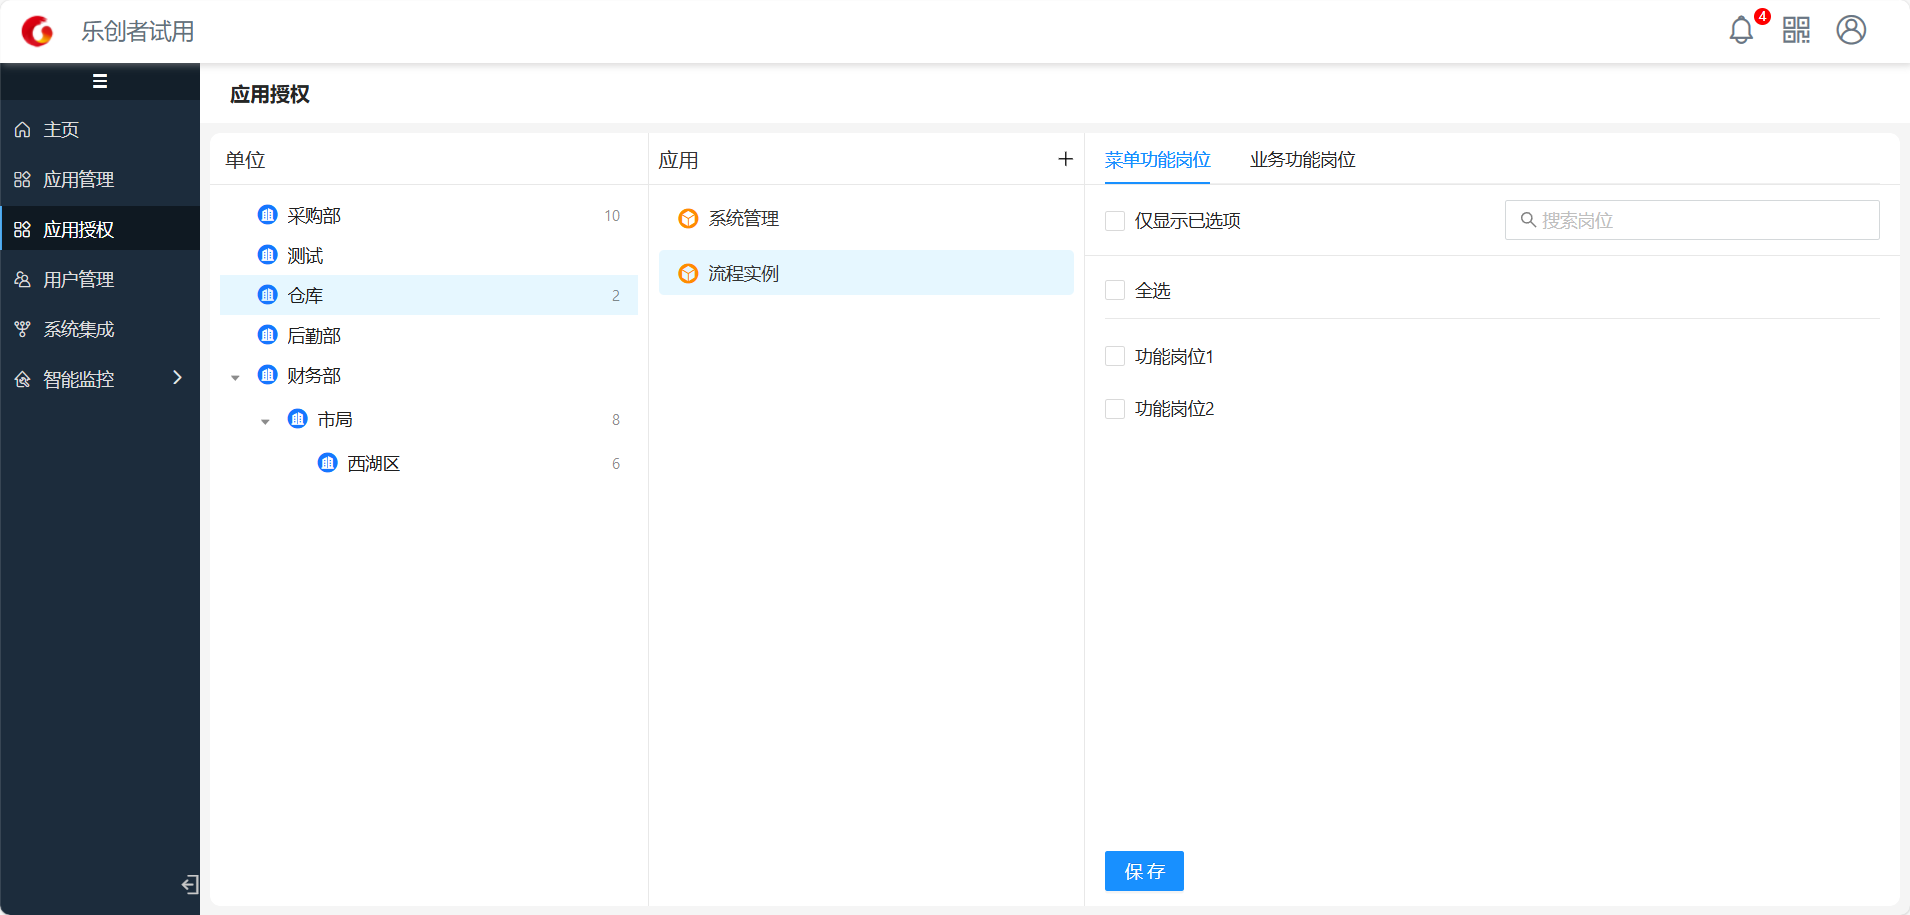Open the user profile icon

(1851, 30)
